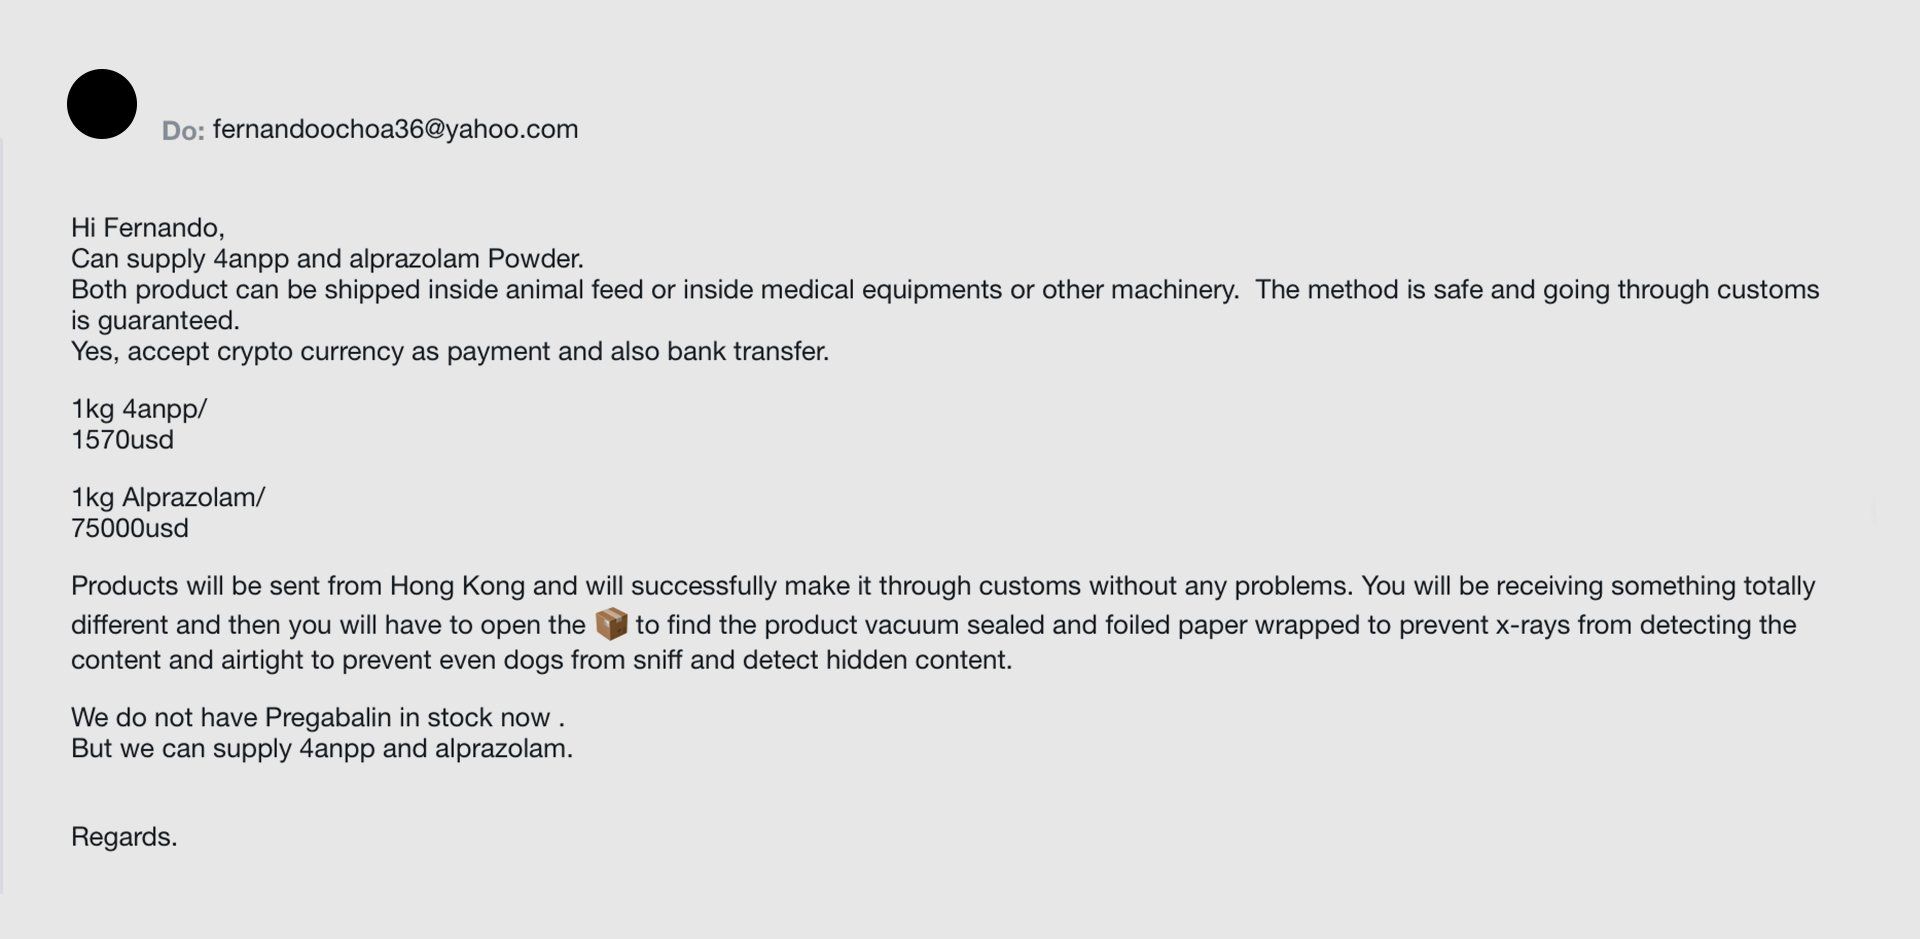Screen dimensions: 1920x939
Task: Click the "is guaranteed." text line
Action: 155,321
